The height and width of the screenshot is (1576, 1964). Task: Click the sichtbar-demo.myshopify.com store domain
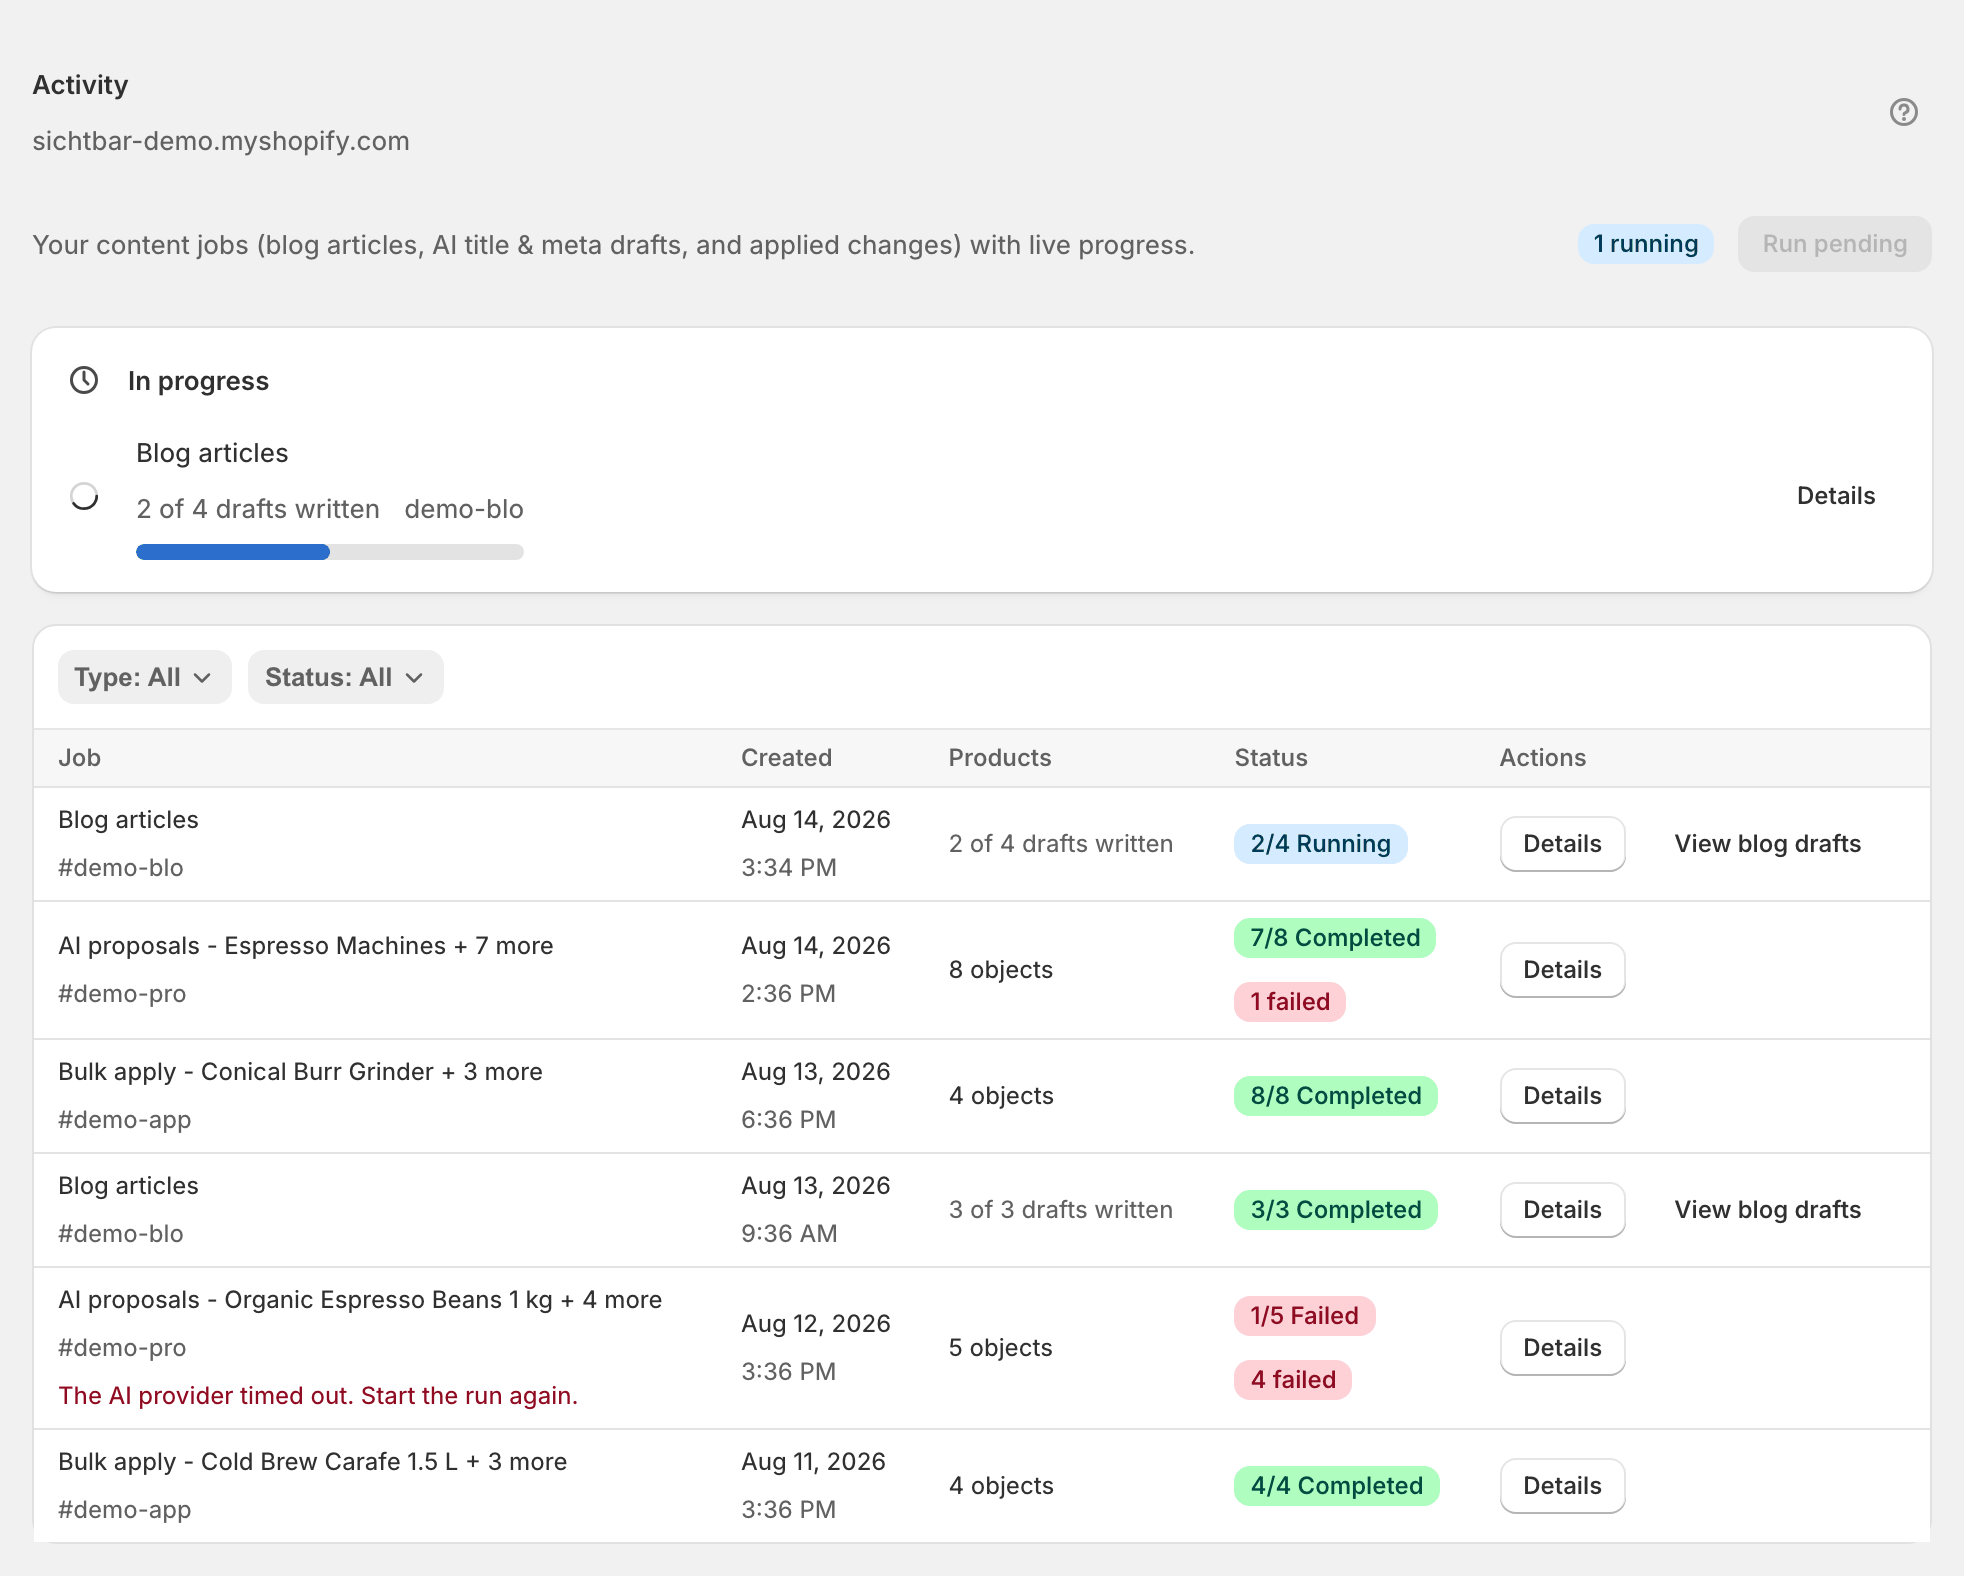tap(221, 141)
